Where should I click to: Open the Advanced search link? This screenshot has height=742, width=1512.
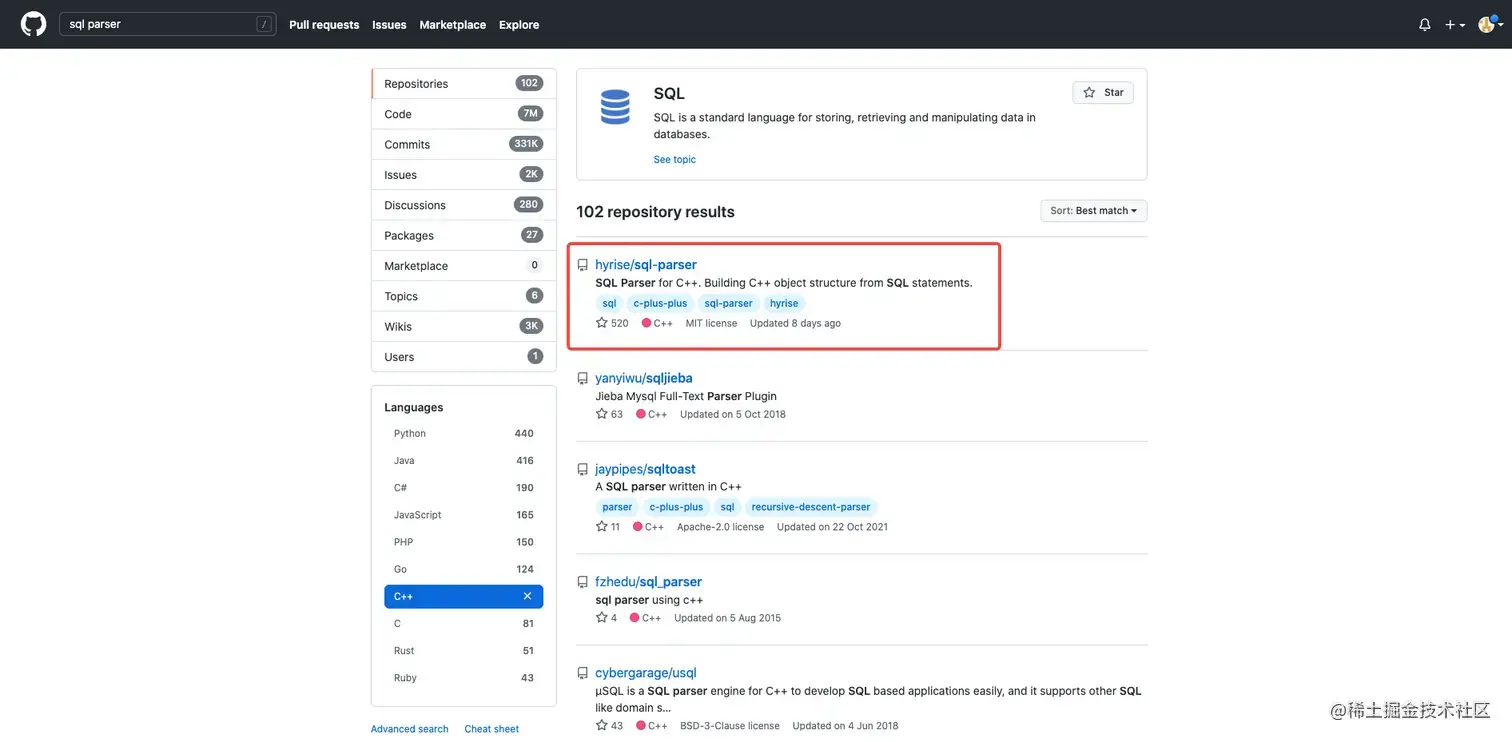410,729
